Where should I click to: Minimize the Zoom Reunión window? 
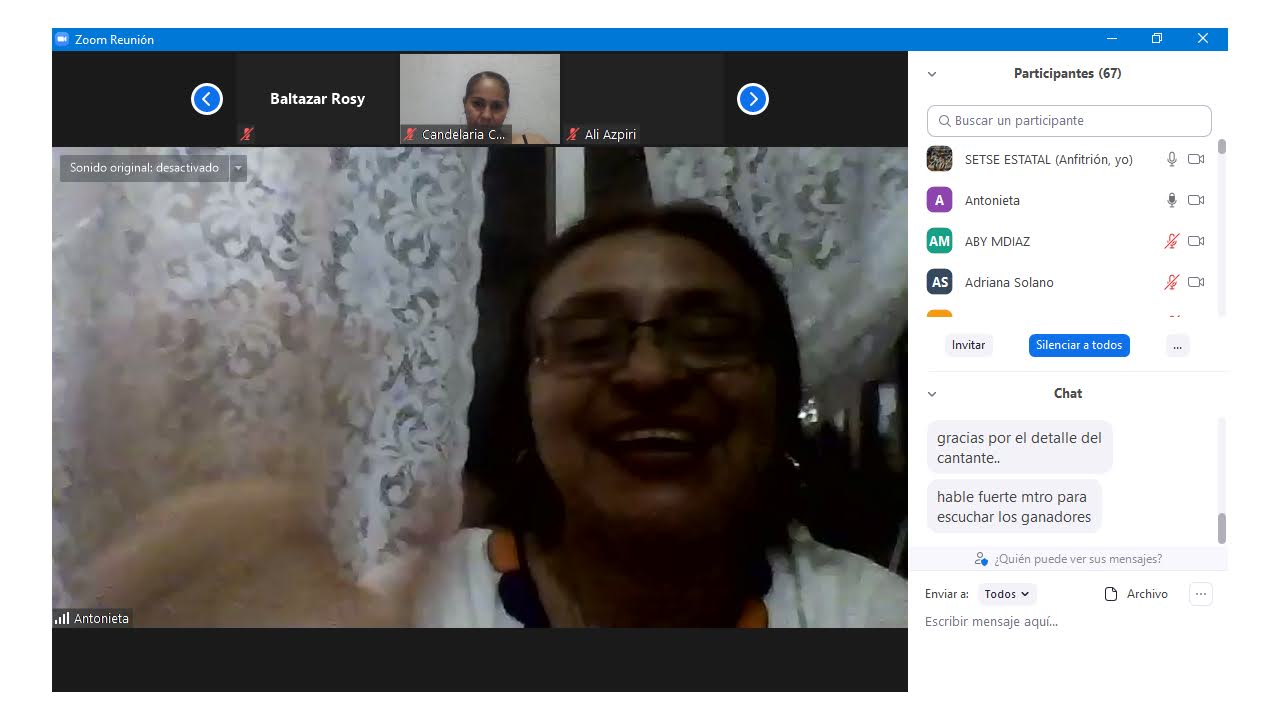click(x=1112, y=39)
